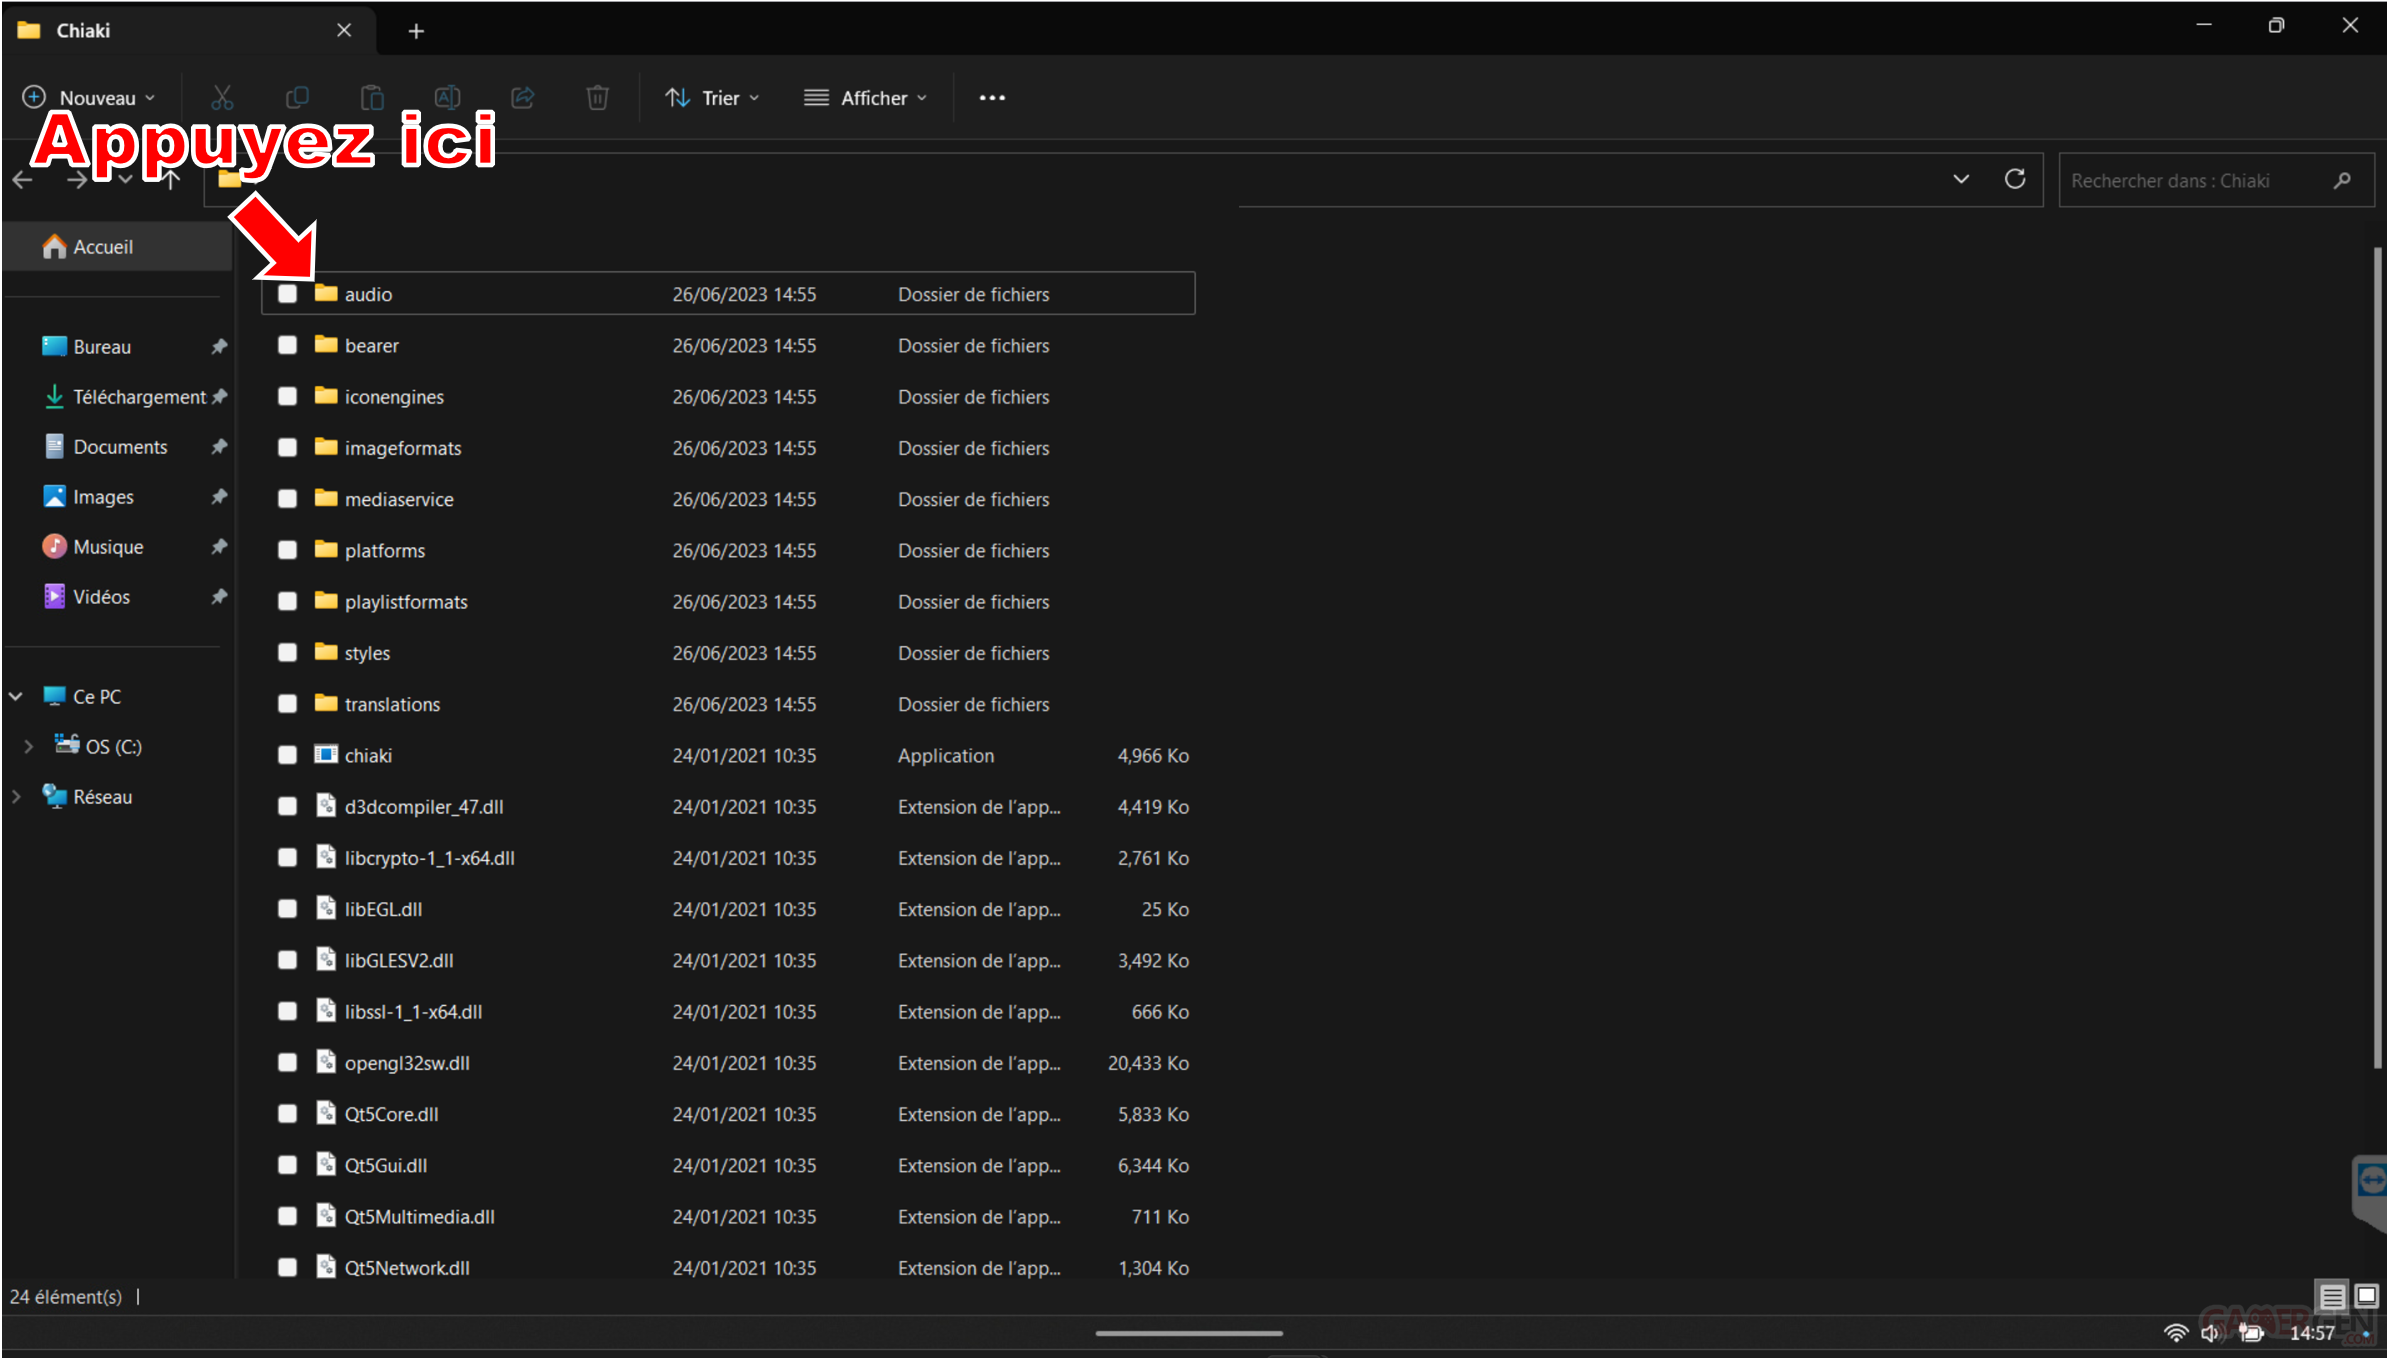Viewport: 2388px width, 1358px height.
Task: Open Documents in the sidebar
Action: [x=120, y=447]
